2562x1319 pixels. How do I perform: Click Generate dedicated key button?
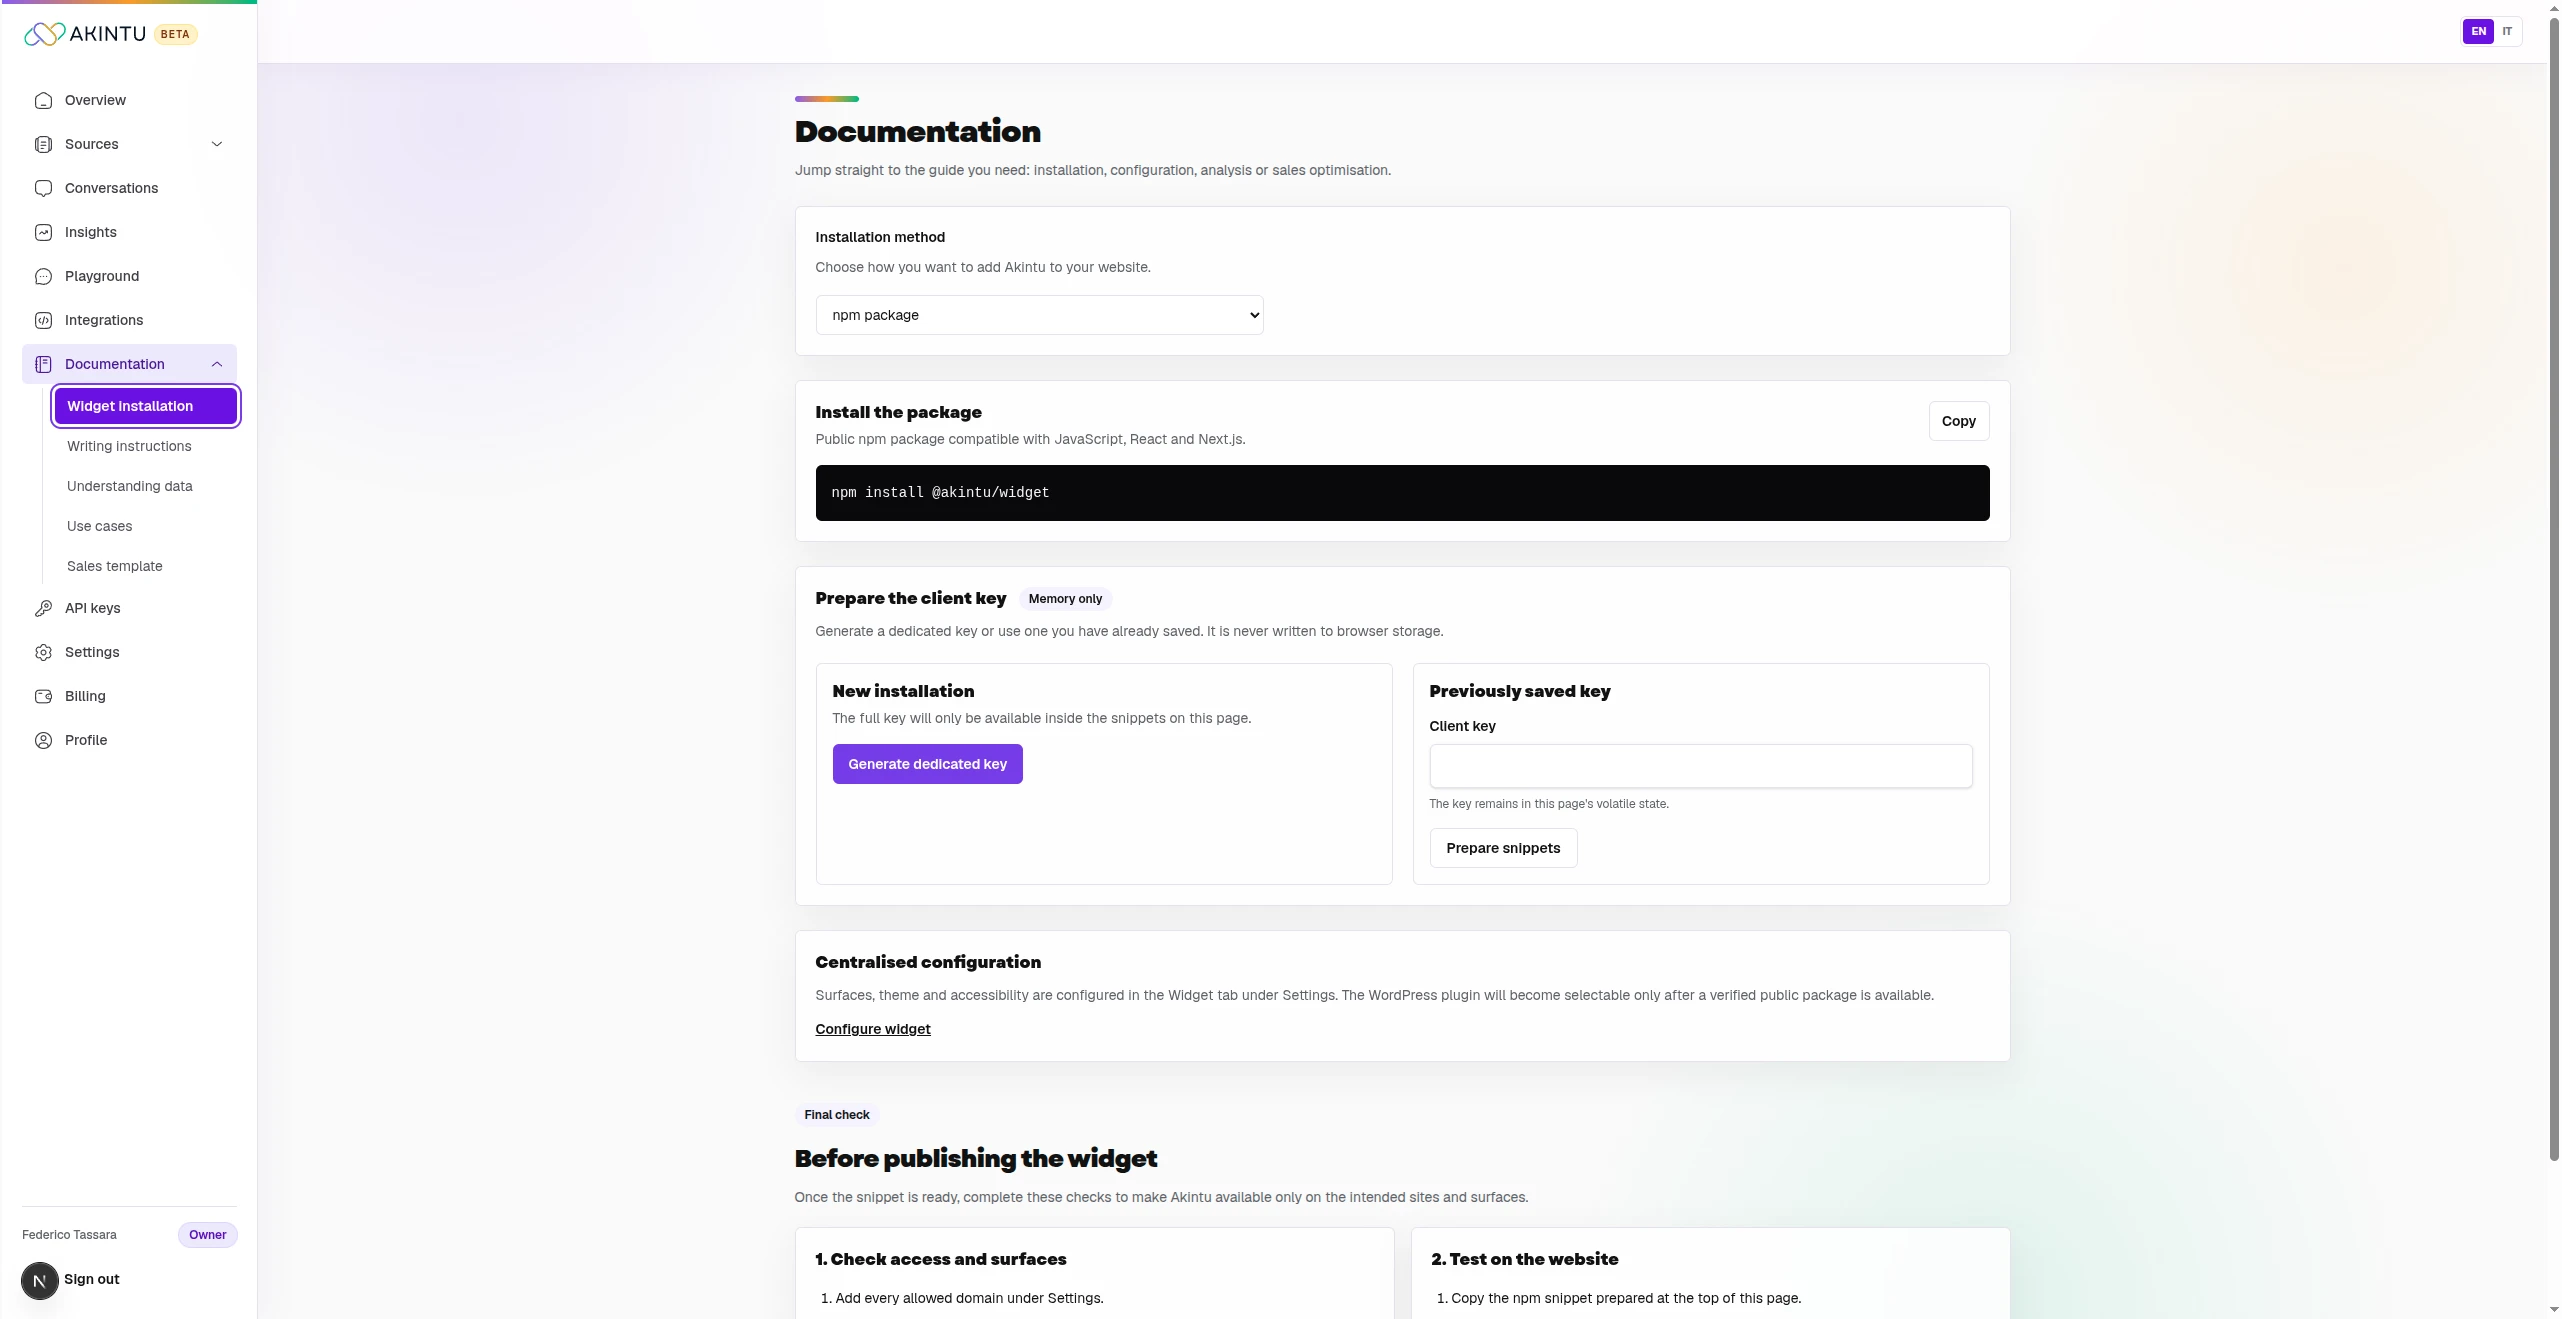(x=927, y=764)
